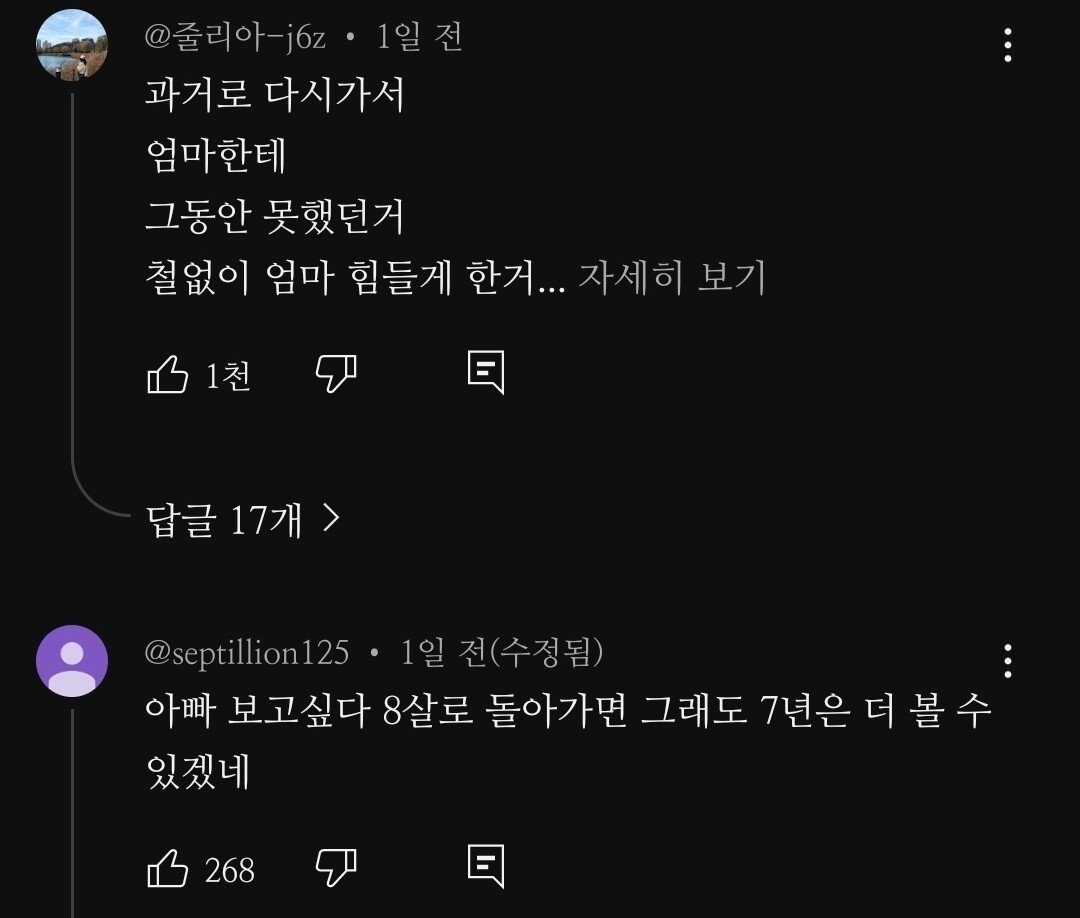
Task: Click the 268 like count
Action: 230,870
